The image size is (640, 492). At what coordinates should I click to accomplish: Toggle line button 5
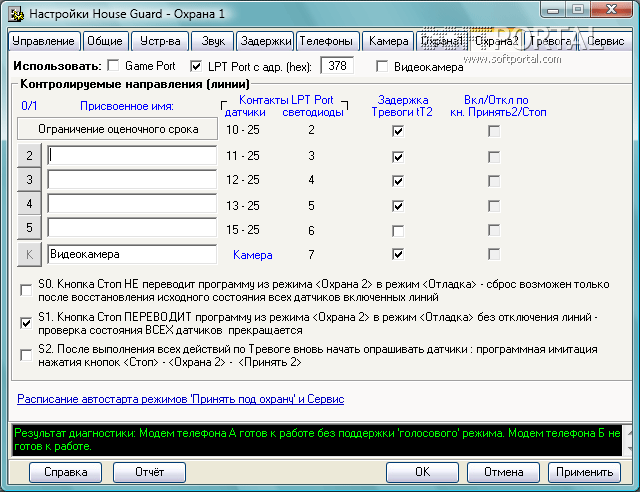(x=29, y=227)
